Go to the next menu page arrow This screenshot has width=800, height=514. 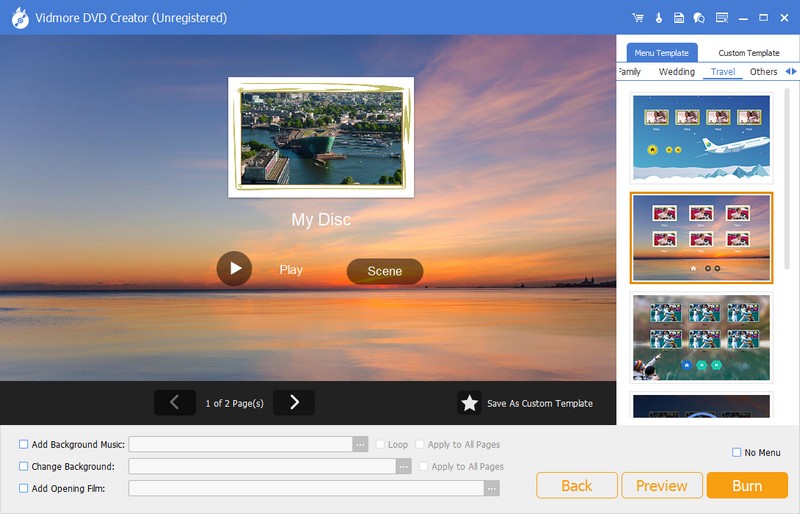pos(294,402)
